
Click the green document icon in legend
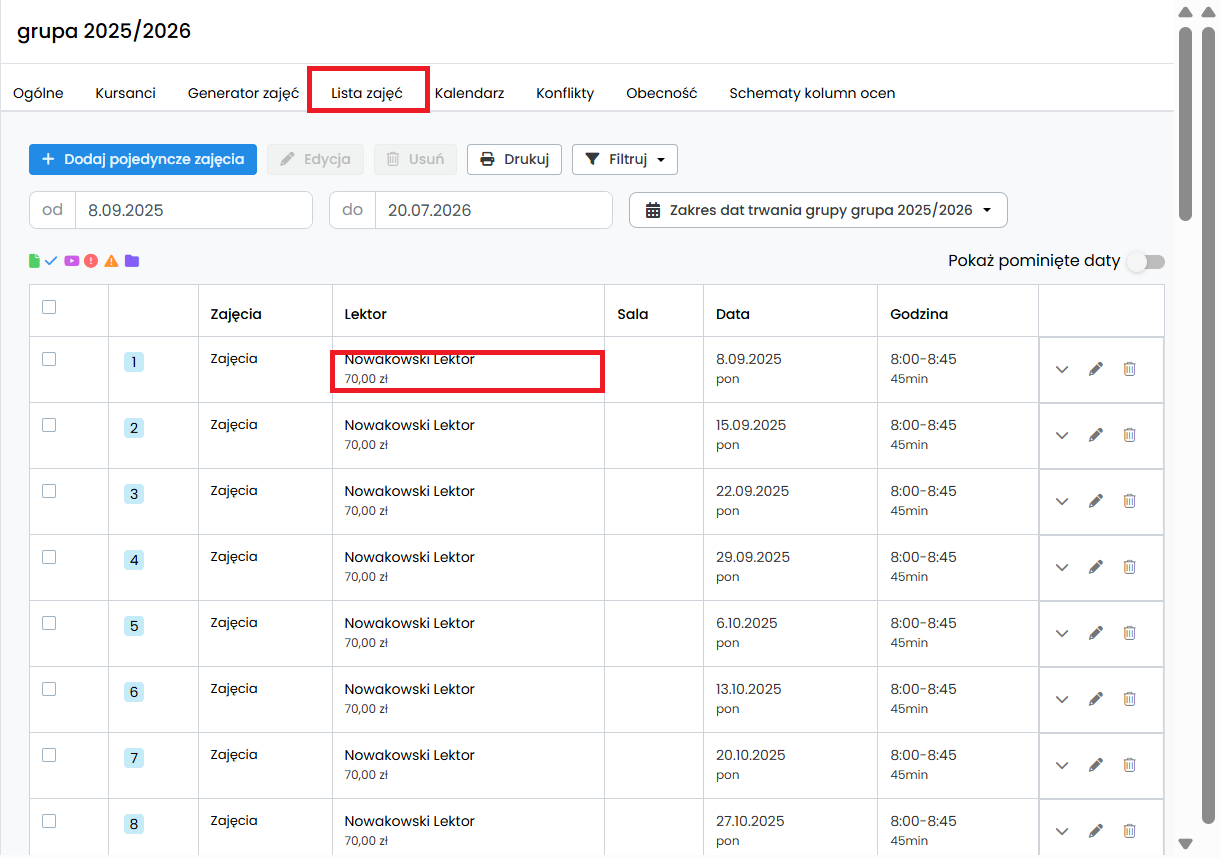35,261
